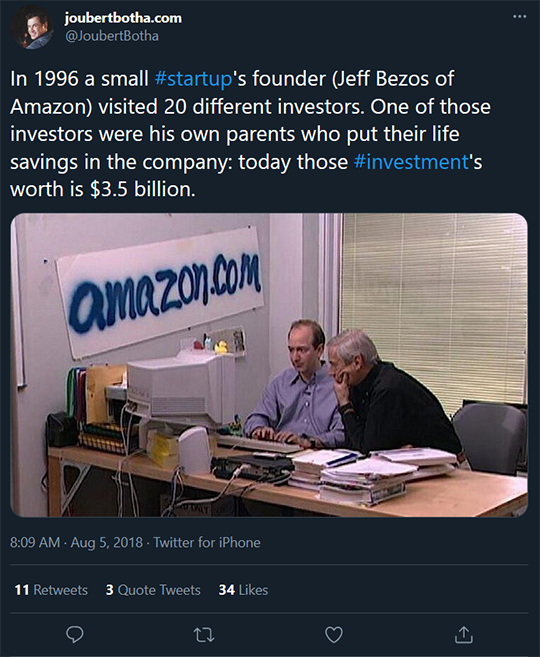View the 3 Quote Tweets list

(153, 590)
